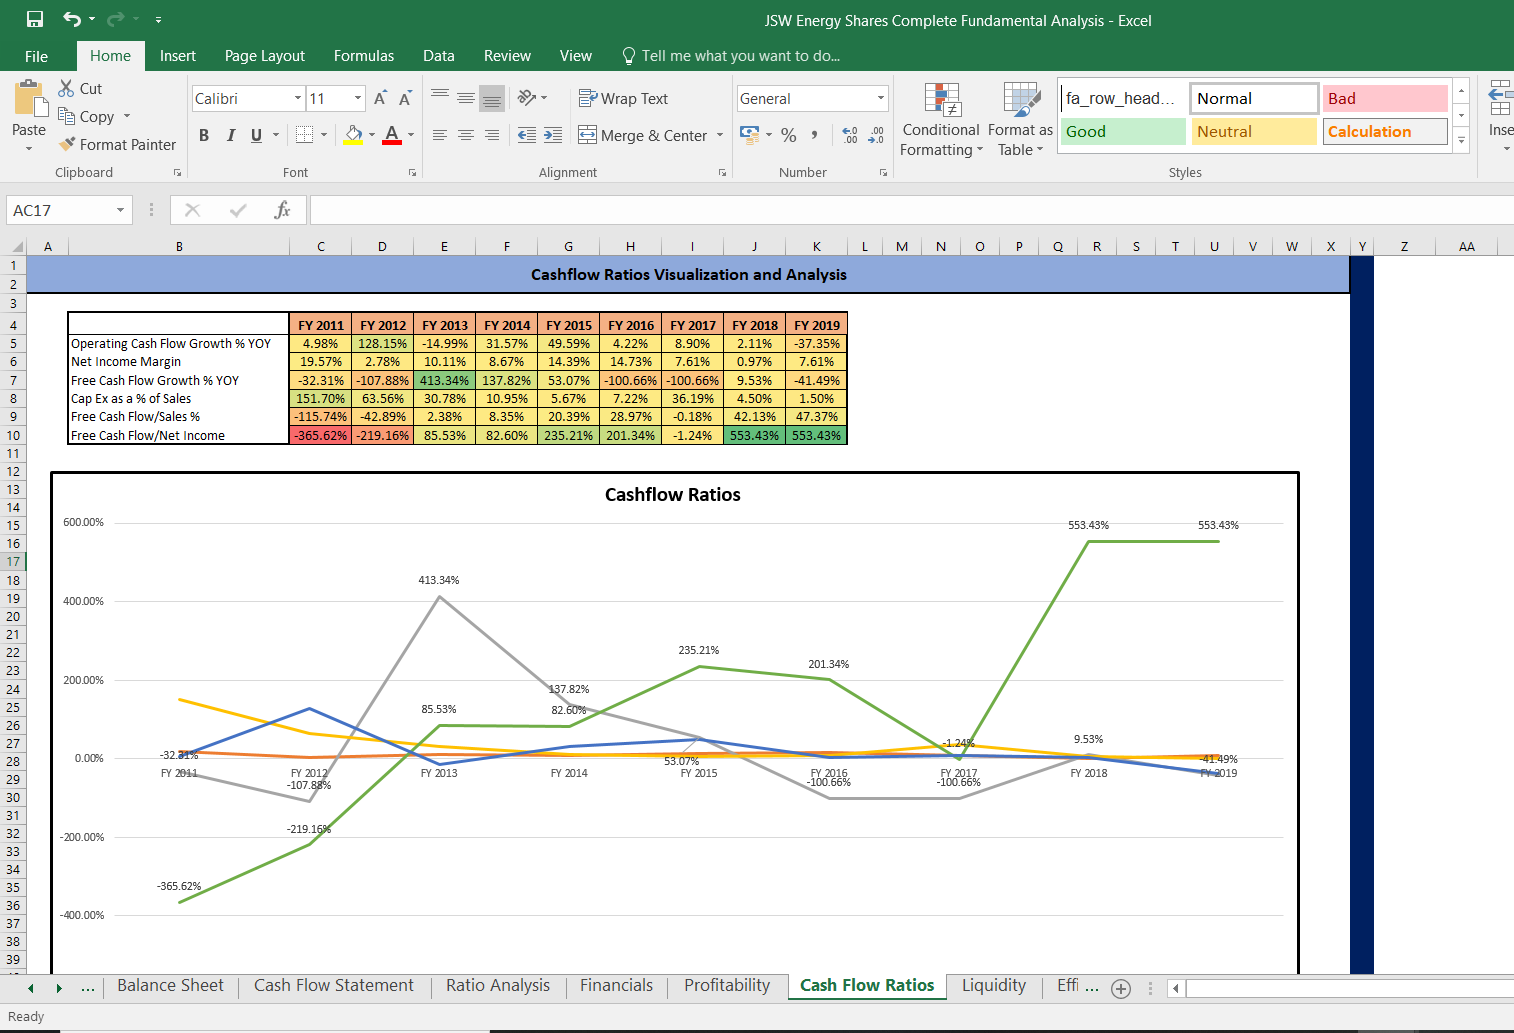Toggle Middle Align

[466, 97]
